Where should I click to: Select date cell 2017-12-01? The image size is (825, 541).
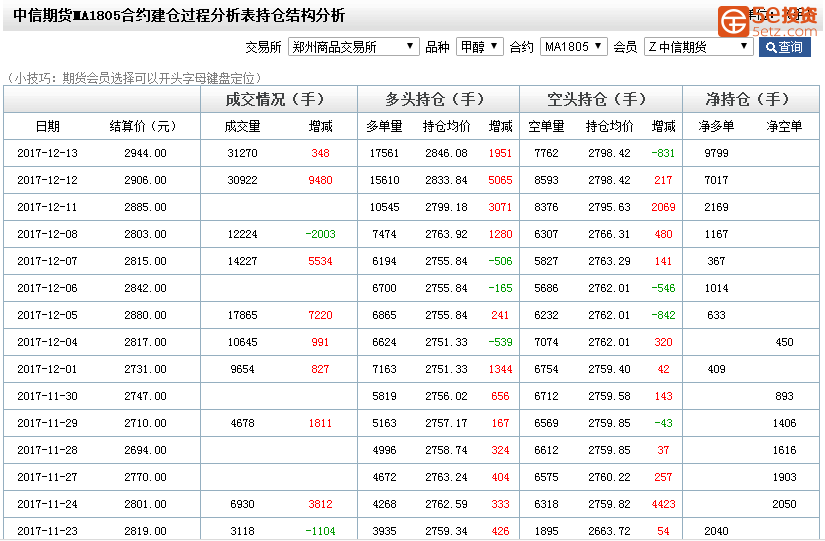coord(47,369)
